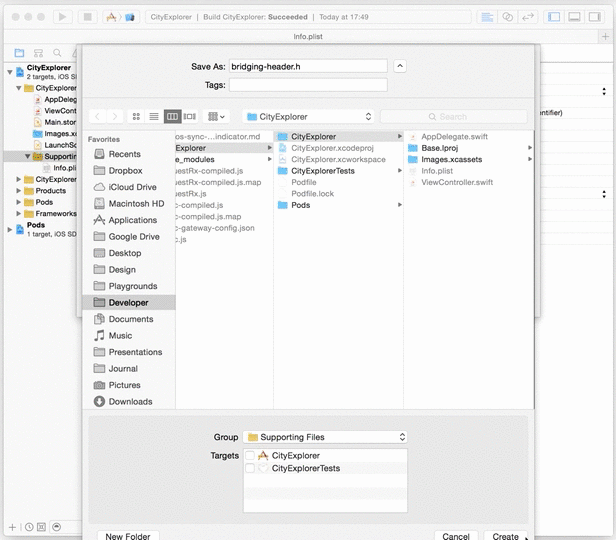Create a New Folder
This screenshot has height=540, width=616.
(x=128, y=536)
